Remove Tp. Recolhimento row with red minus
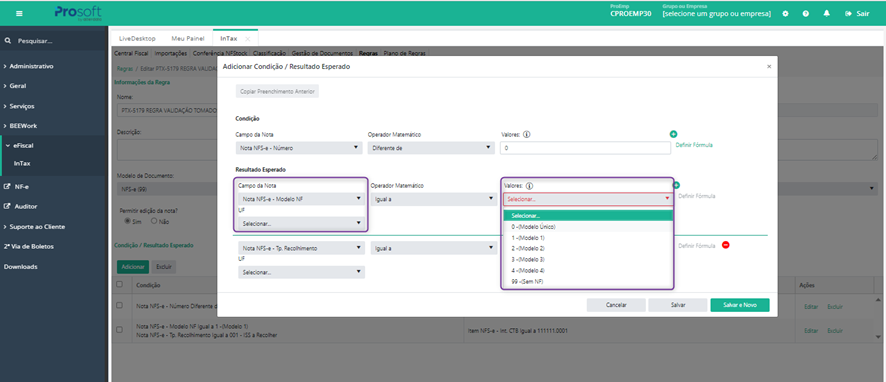 coord(726,245)
